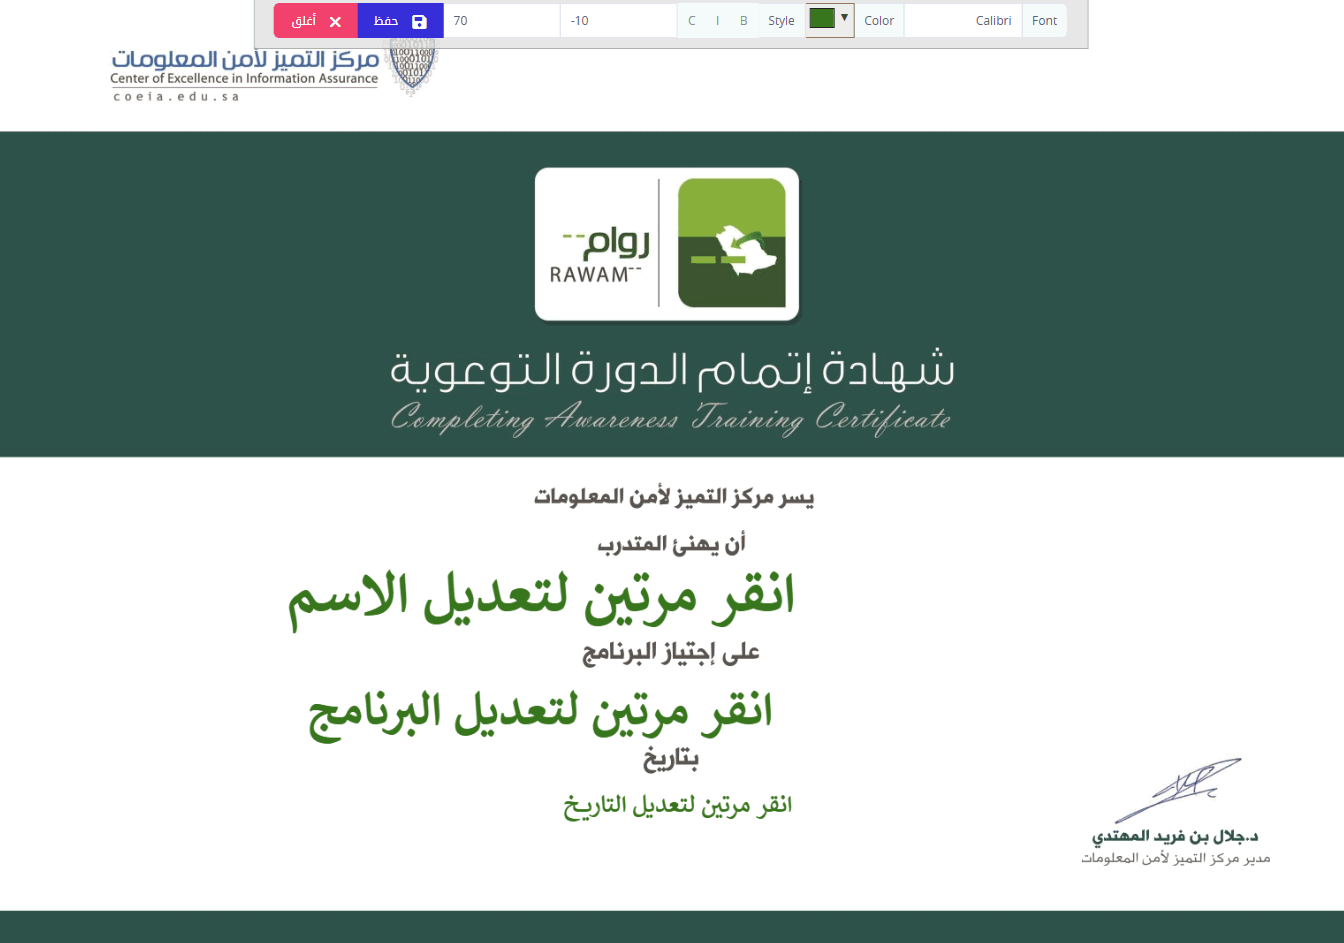Toggle bold with the B control
Screen dimensions: 1344x943
pos(744,20)
